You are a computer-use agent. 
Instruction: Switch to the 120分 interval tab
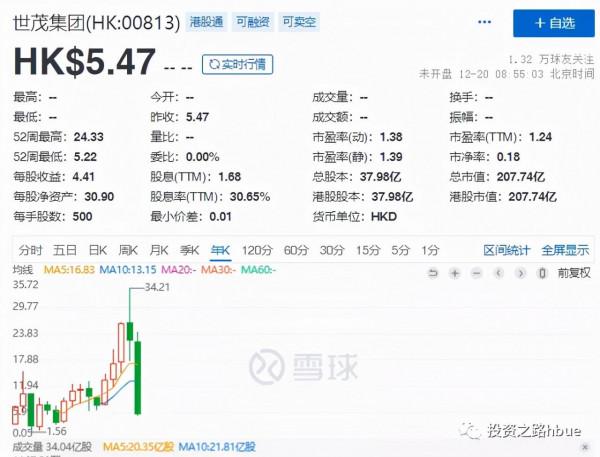pyautogui.click(x=257, y=250)
